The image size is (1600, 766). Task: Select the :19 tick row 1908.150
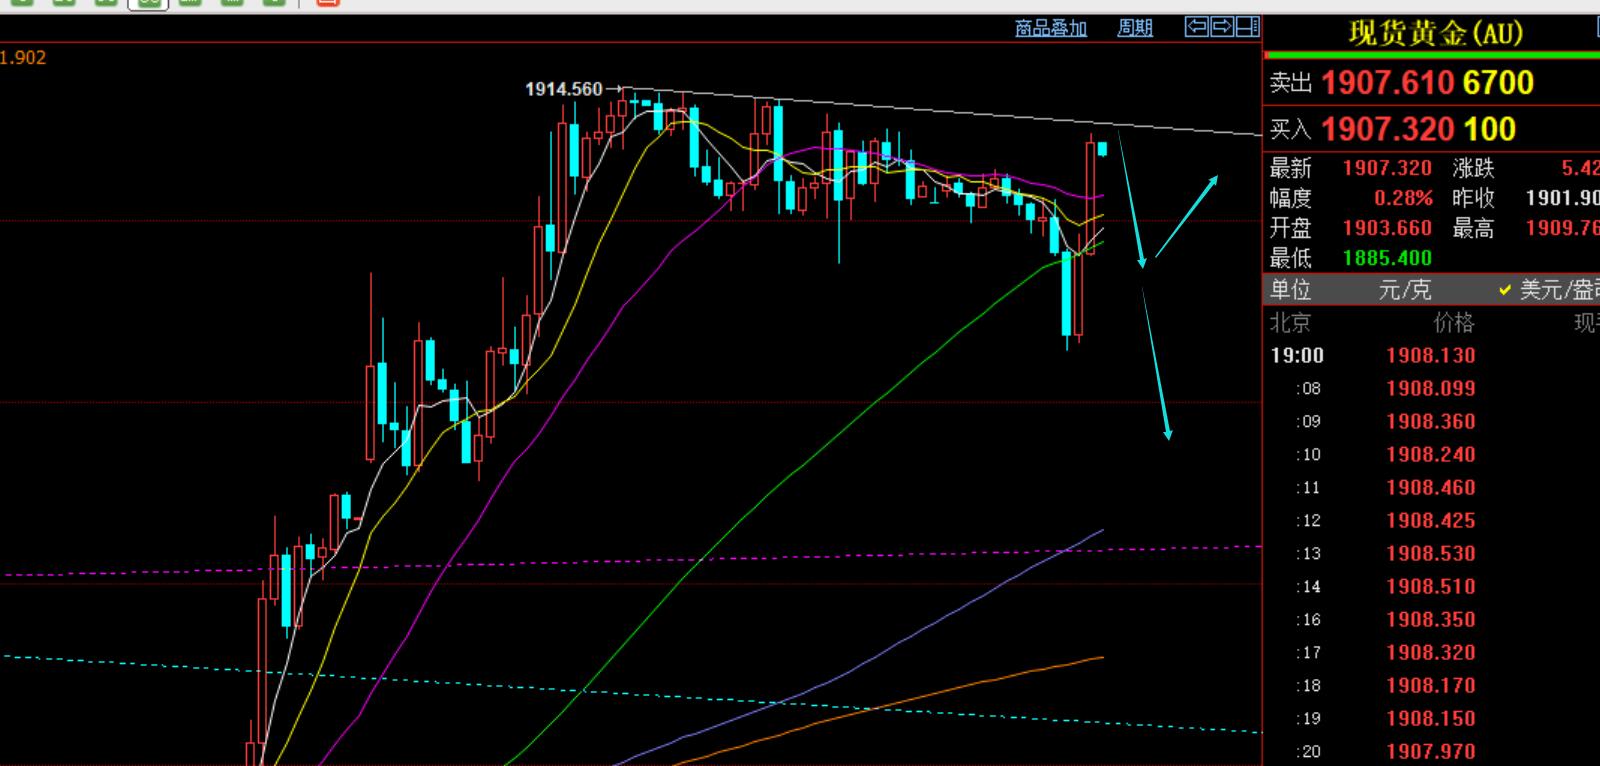click(1431, 719)
